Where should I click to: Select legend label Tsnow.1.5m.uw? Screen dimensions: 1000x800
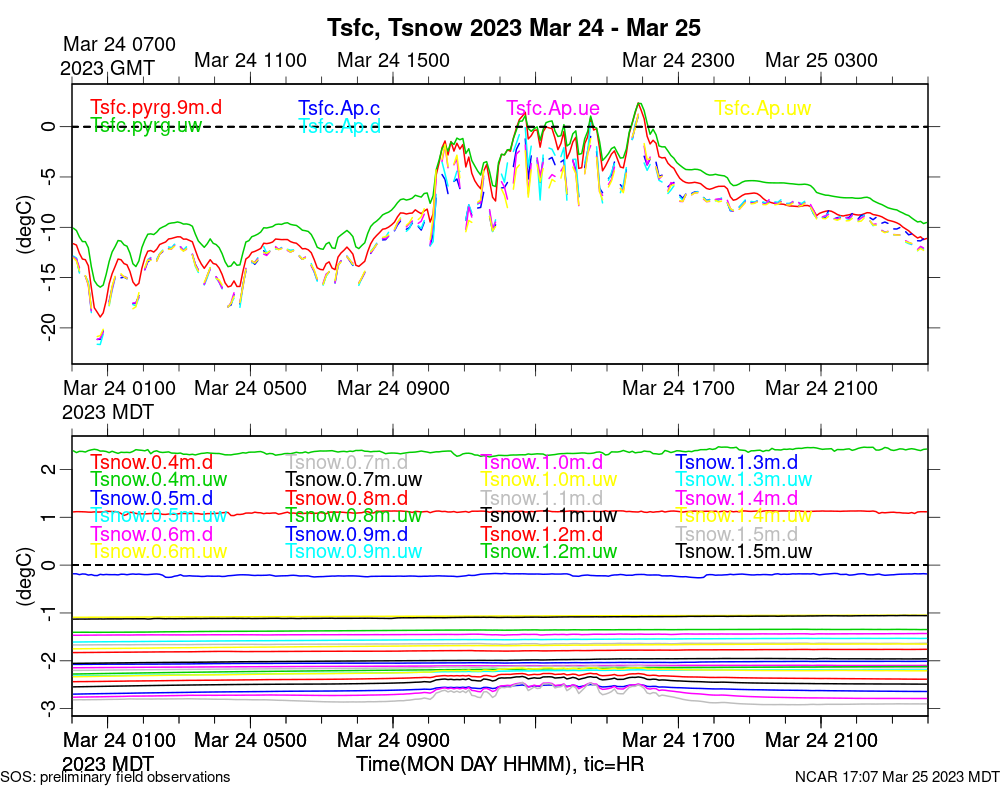point(744,551)
